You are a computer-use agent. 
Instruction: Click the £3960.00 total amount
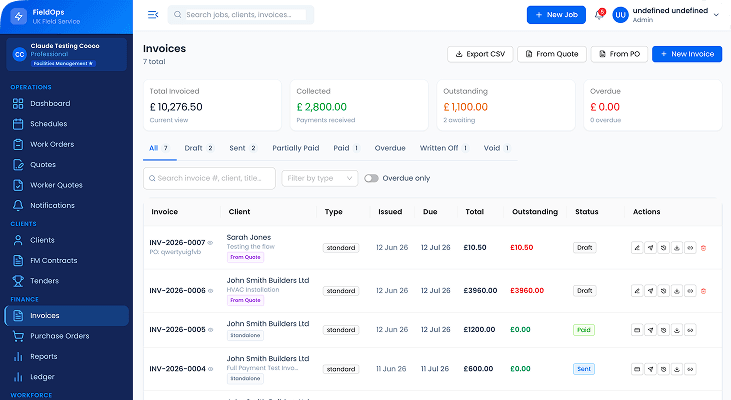pyautogui.click(x=480, y=291)
